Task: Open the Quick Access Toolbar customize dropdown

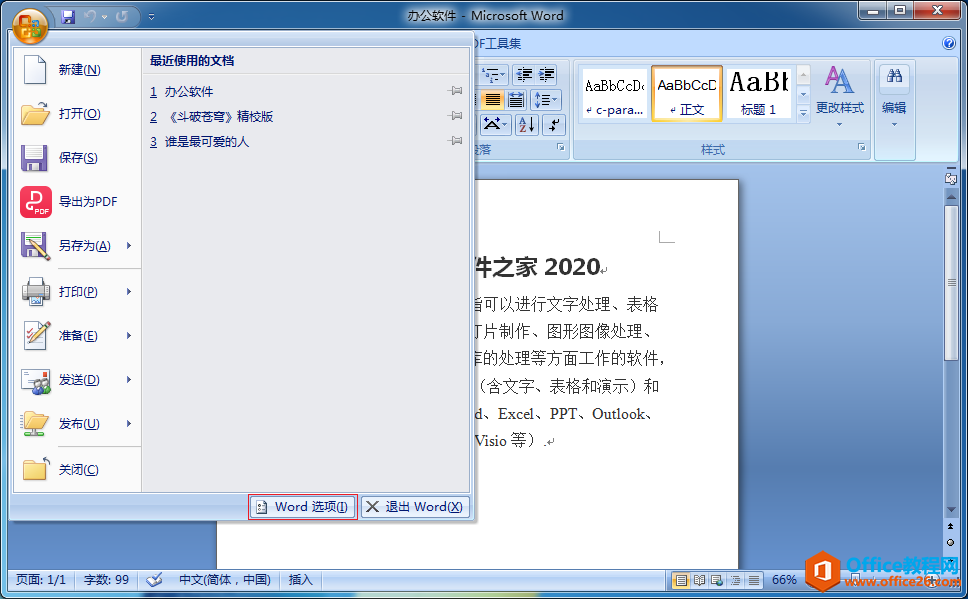Action: pyautogui.click(x=151, y=15)
